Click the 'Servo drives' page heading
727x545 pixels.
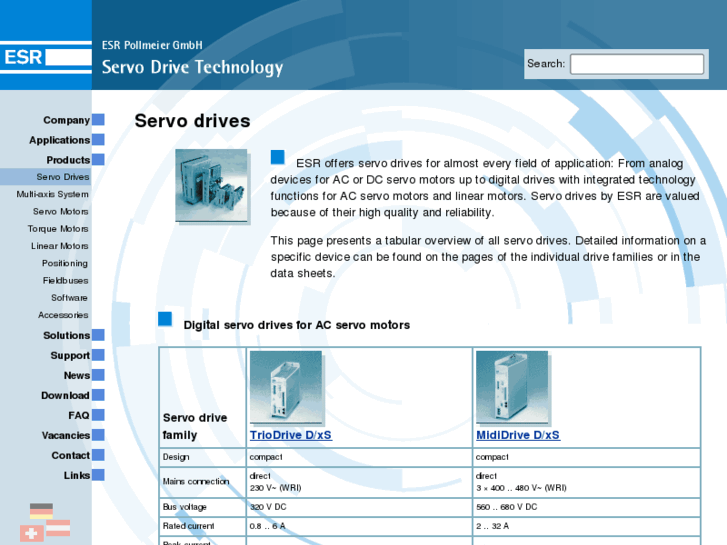point(192,121)
